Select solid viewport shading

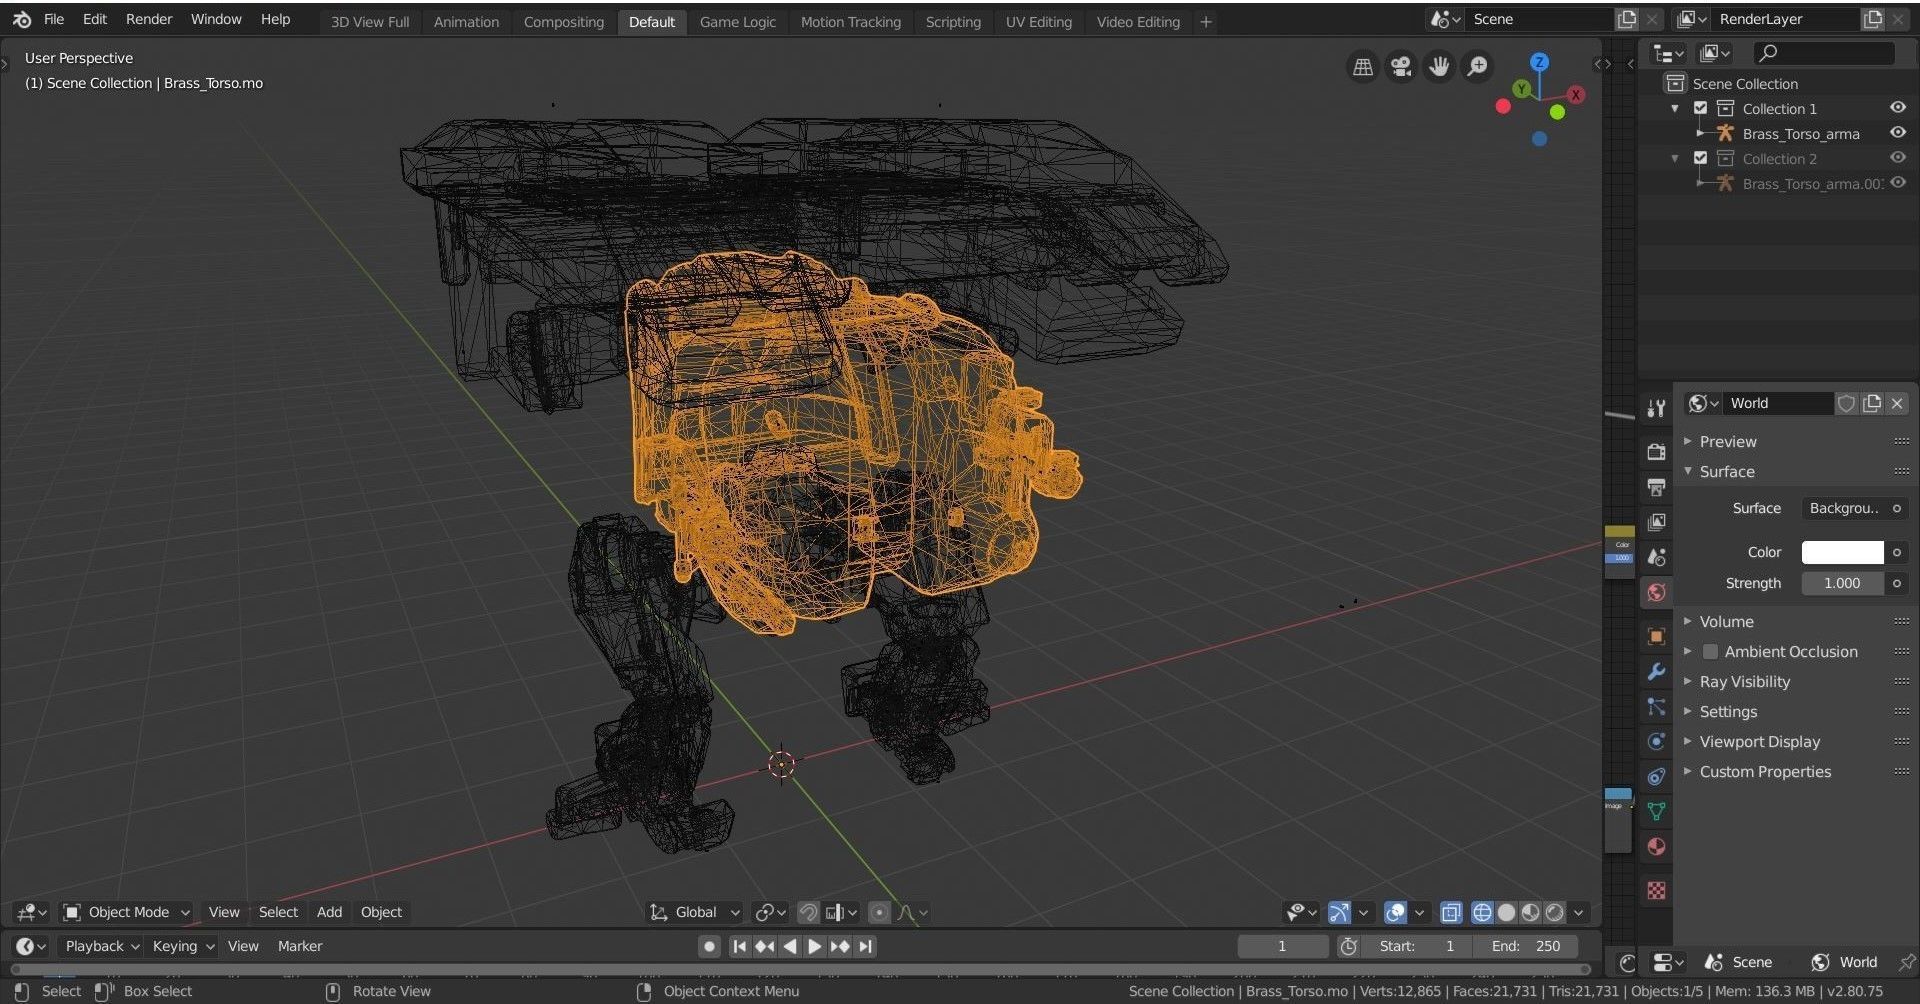point(1506,912)
